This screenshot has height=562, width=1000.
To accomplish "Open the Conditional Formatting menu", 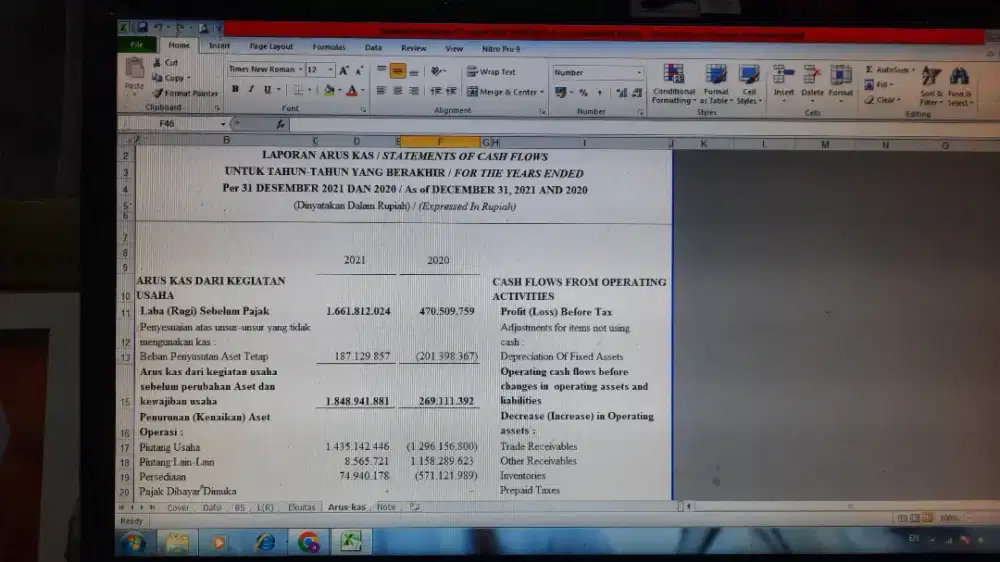I will (673, 84).
